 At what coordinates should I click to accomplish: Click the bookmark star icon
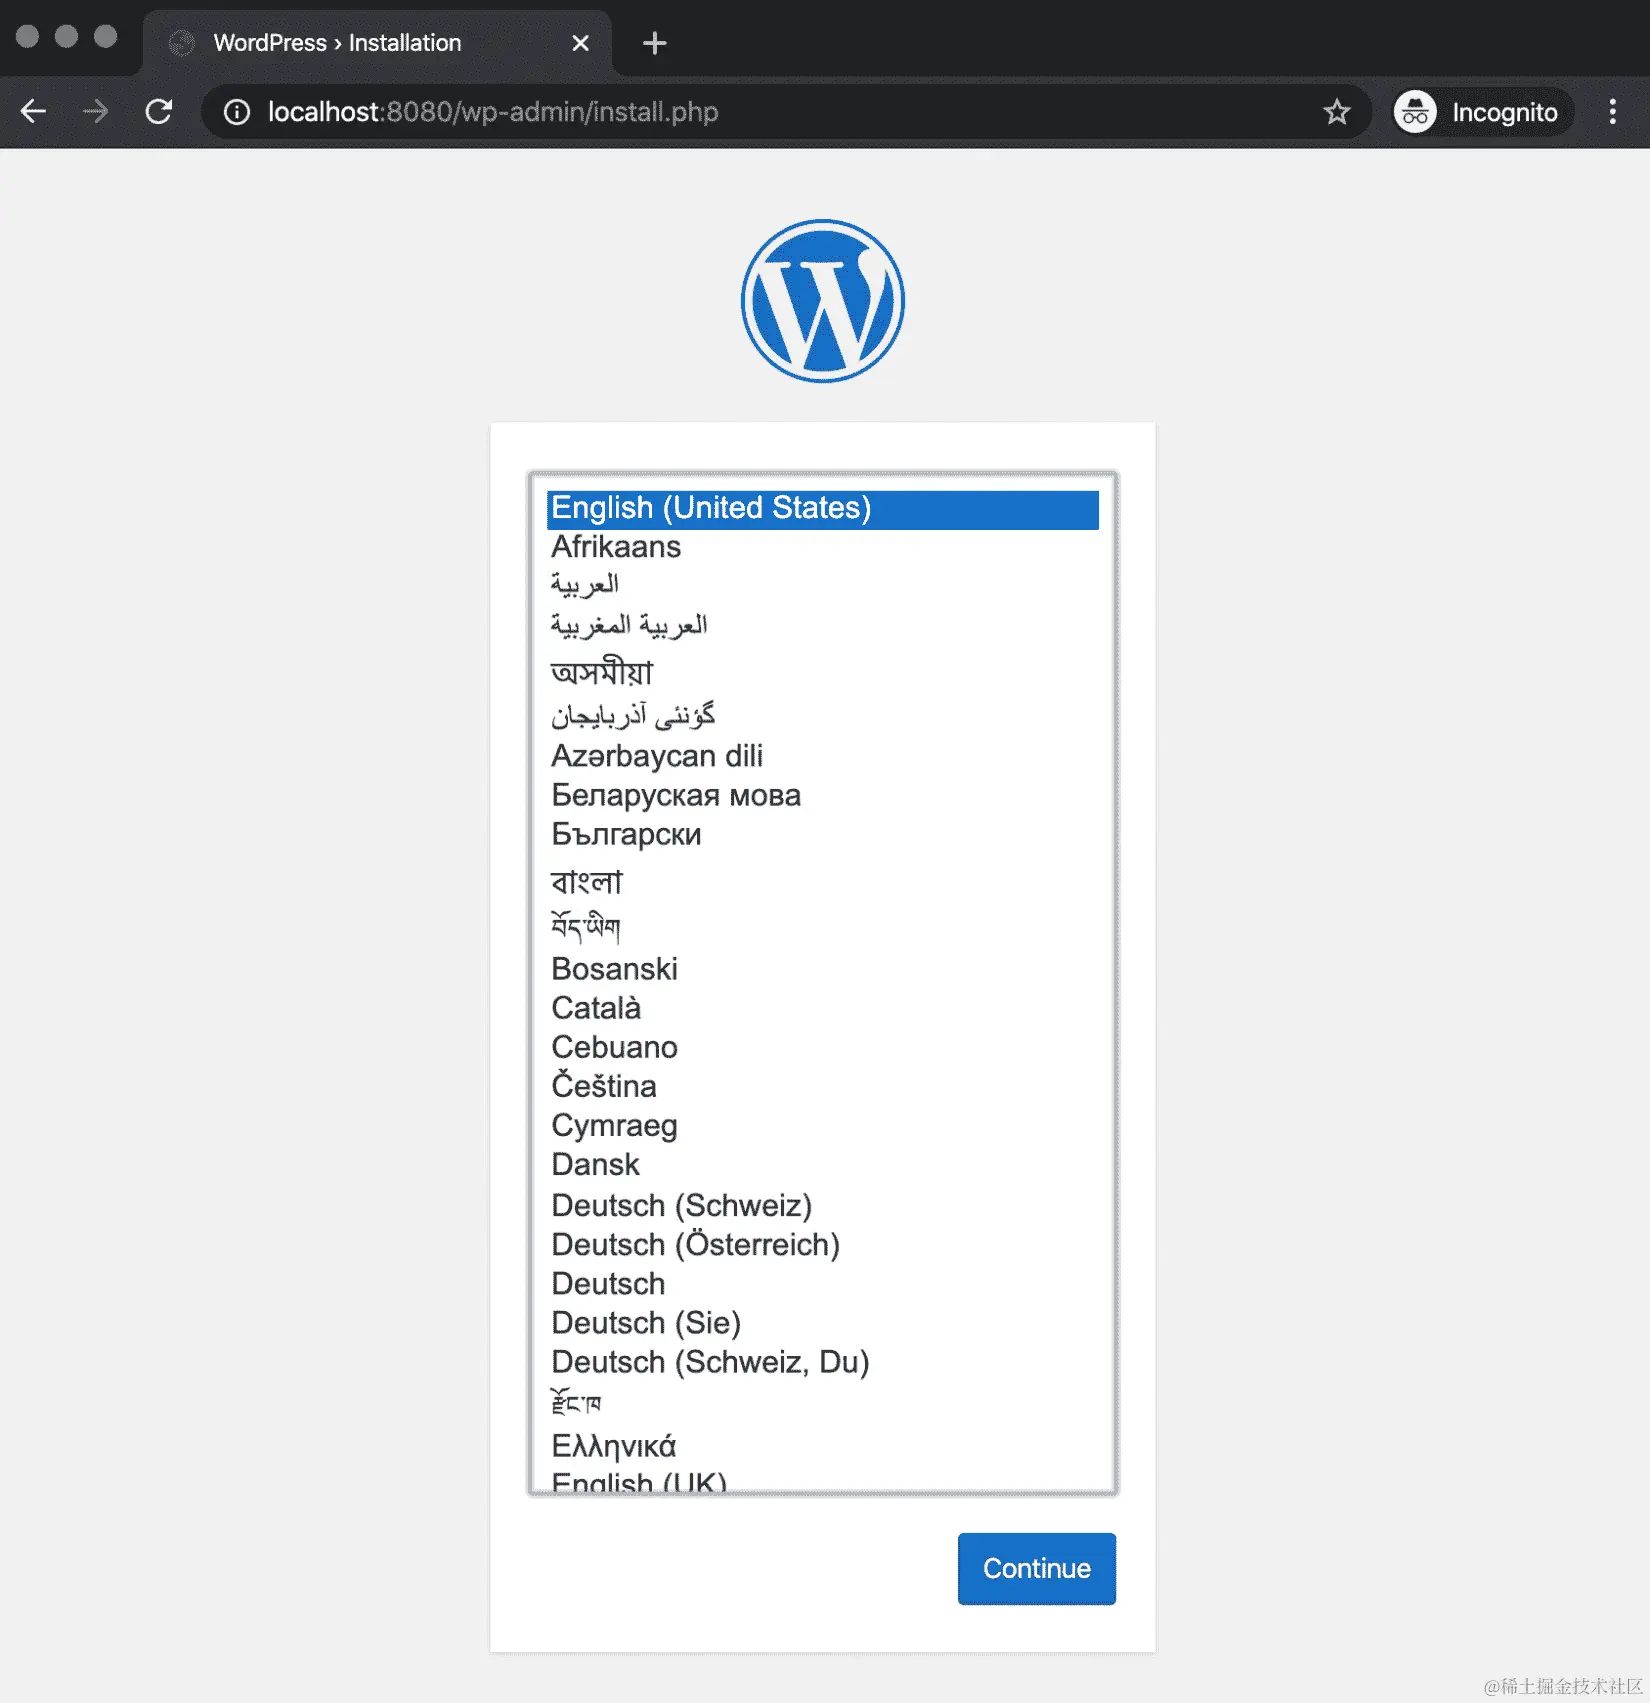tap(1336, 112)
